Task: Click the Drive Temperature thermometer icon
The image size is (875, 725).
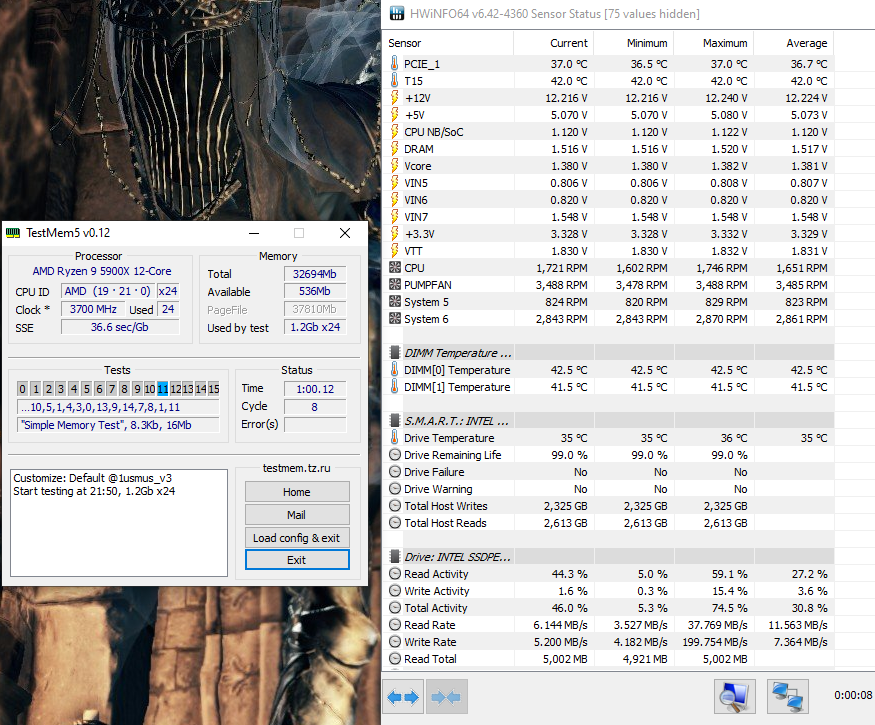Action: [x=395, y=438]
